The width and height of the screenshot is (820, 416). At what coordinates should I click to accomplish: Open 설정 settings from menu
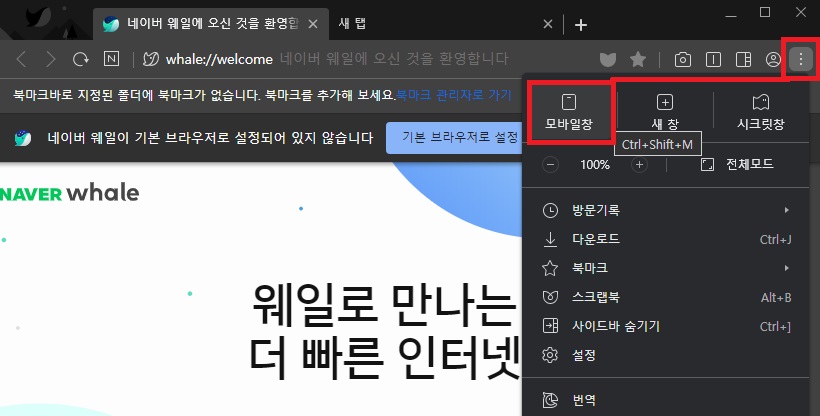tap(666, 355)
